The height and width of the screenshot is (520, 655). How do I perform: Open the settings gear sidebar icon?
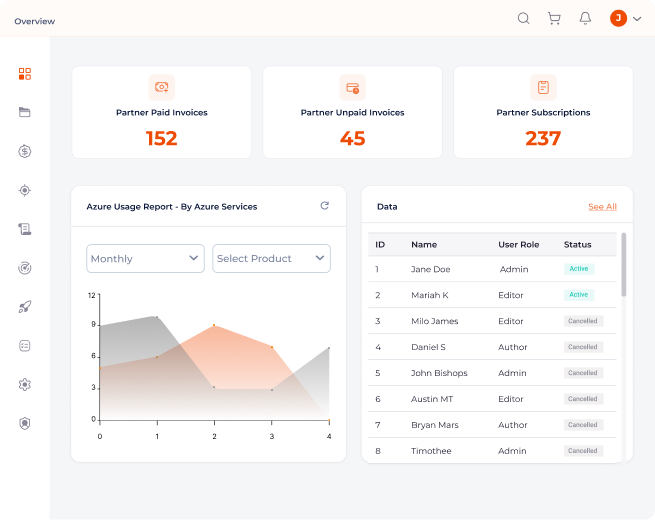click(x=25, y=384)
